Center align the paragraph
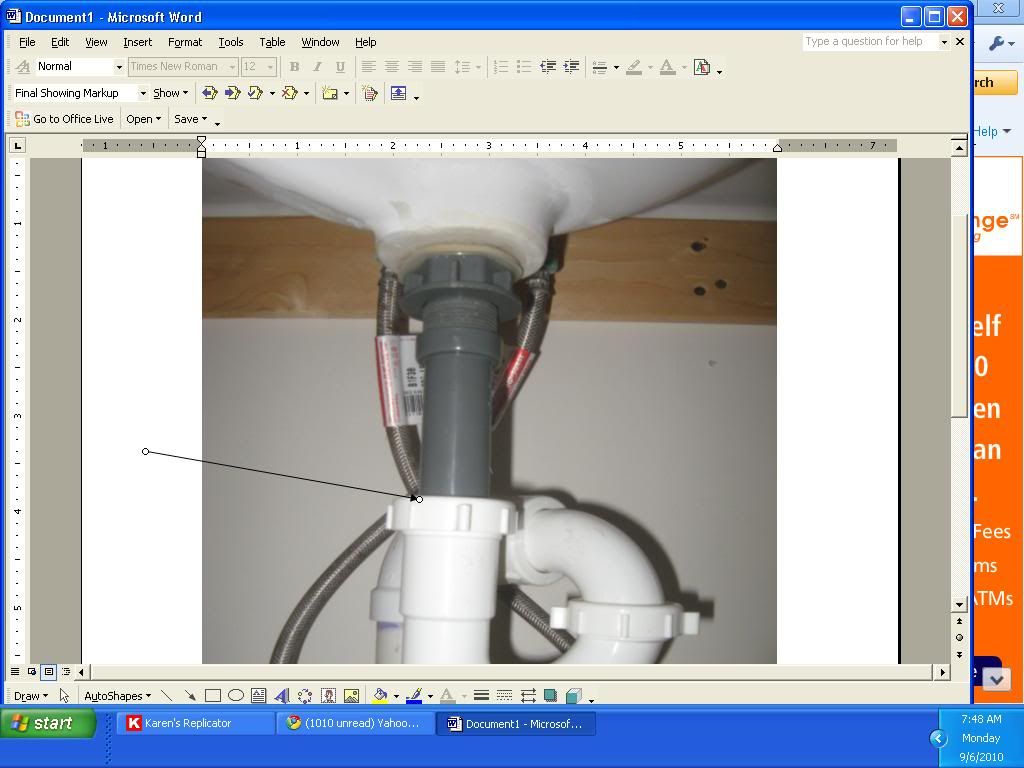This screenshot has width=1024, height=768. point(391,66)
